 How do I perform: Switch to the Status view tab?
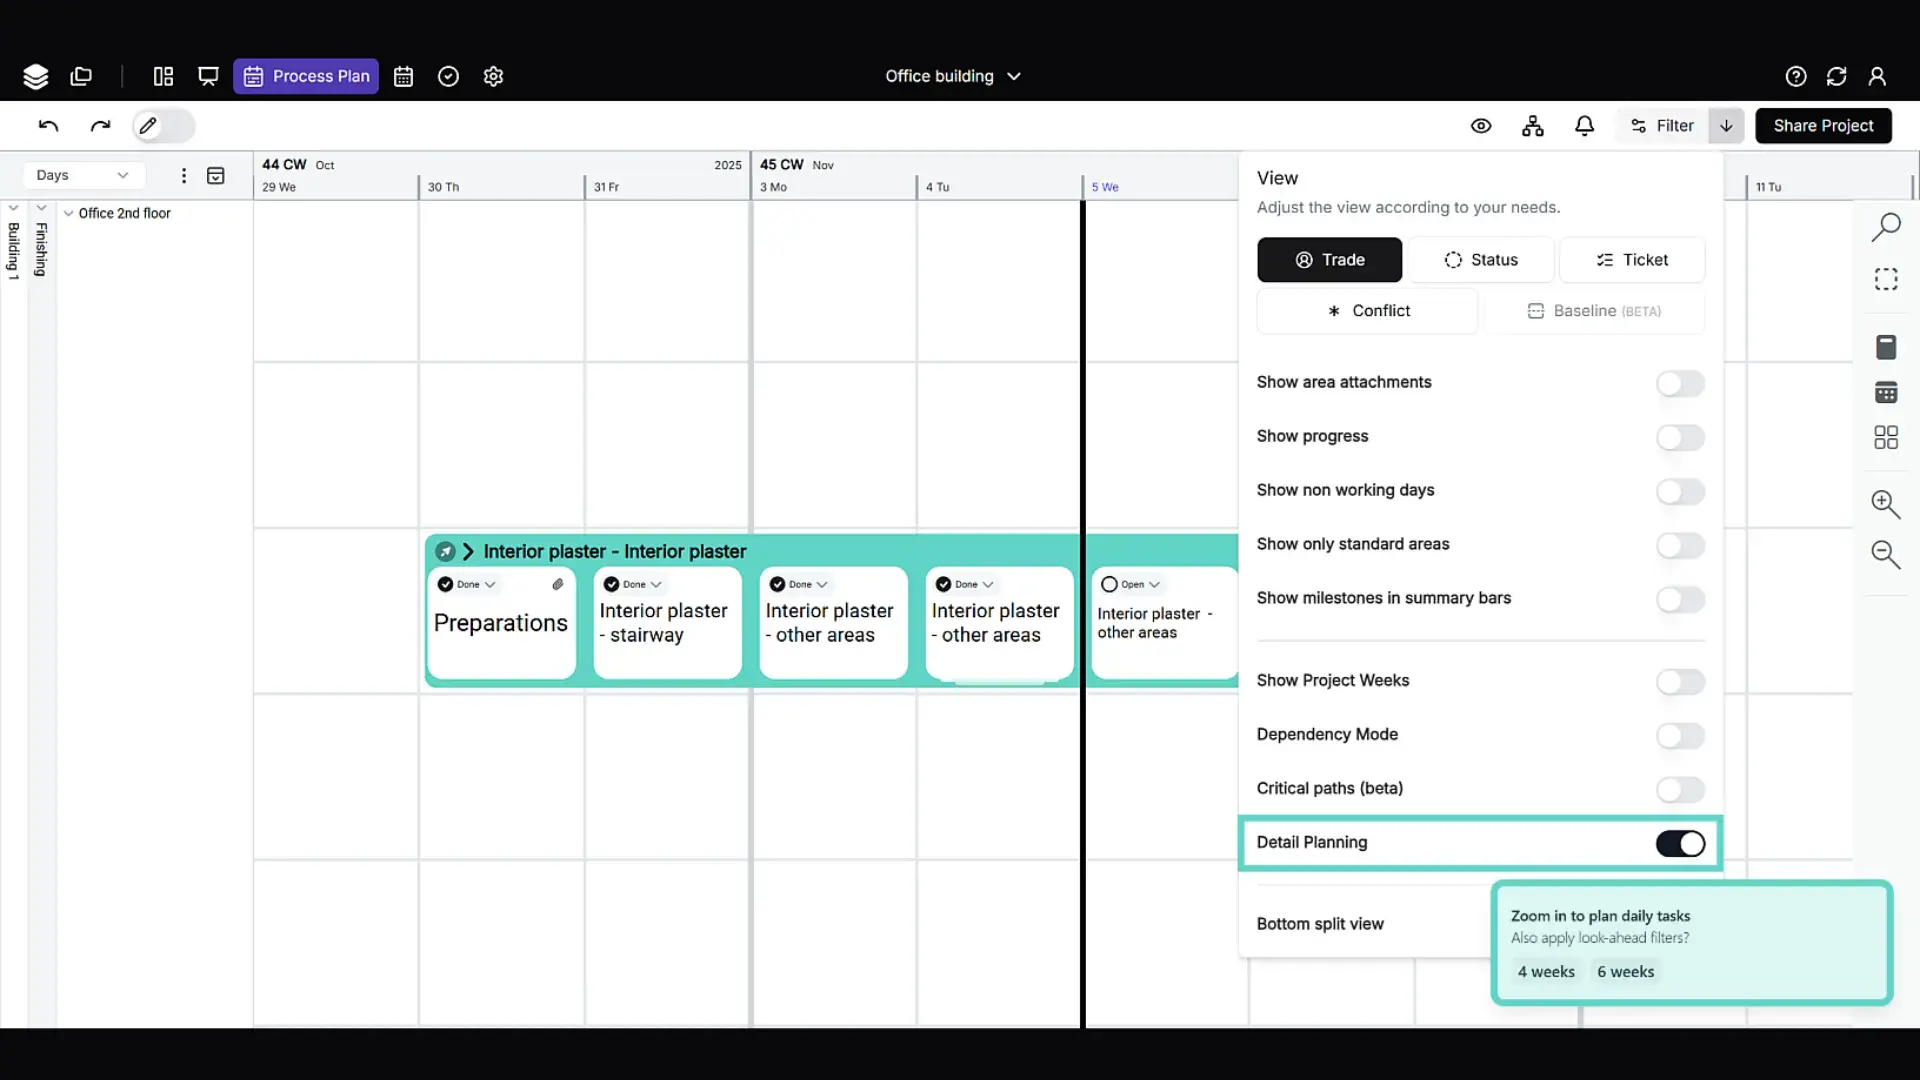coord(1480,260)
